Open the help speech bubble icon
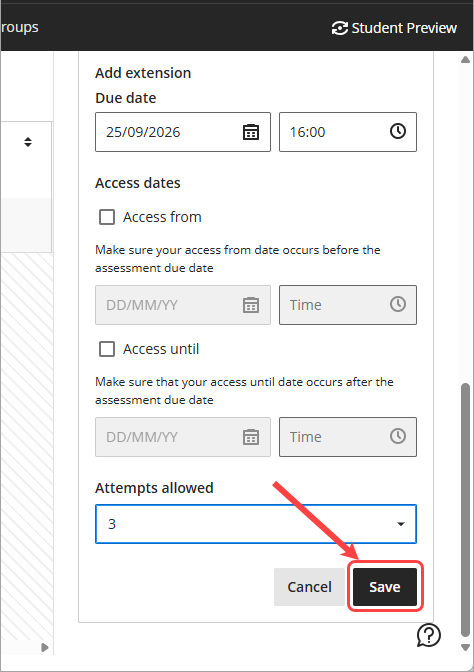 point(429,635)
